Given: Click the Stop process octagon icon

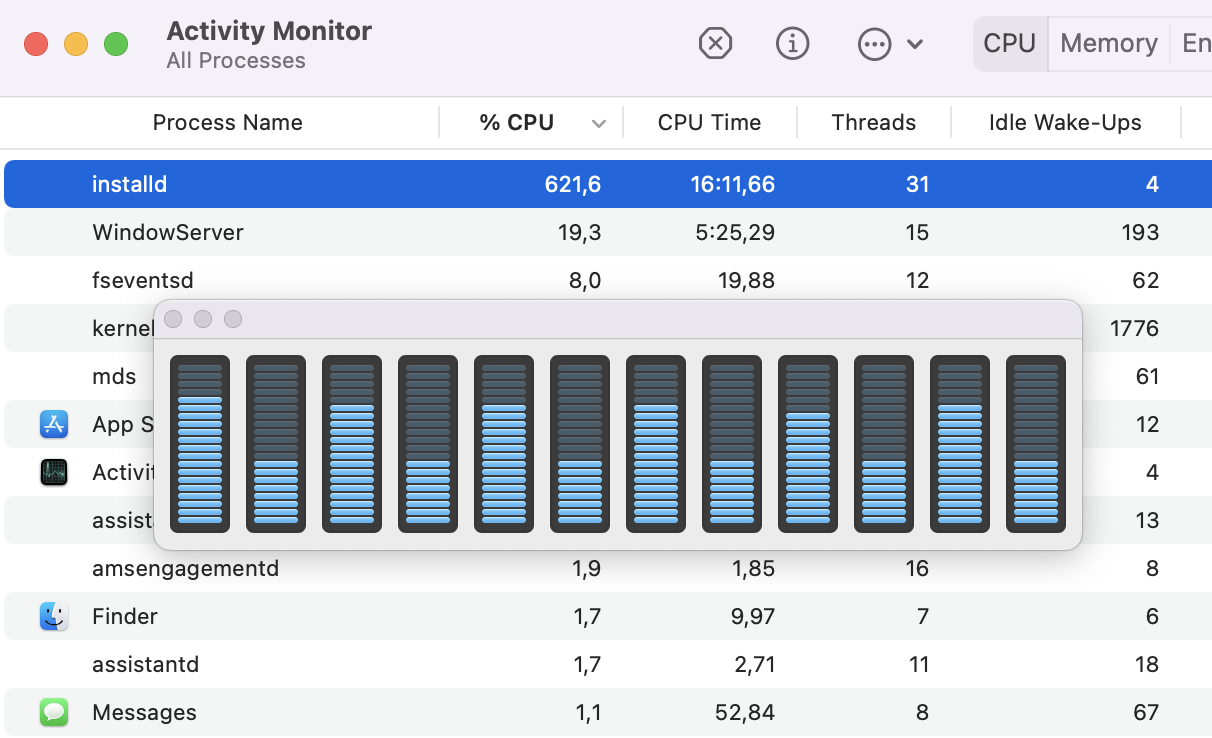Looking at the screenshot, I should (715, 44).
